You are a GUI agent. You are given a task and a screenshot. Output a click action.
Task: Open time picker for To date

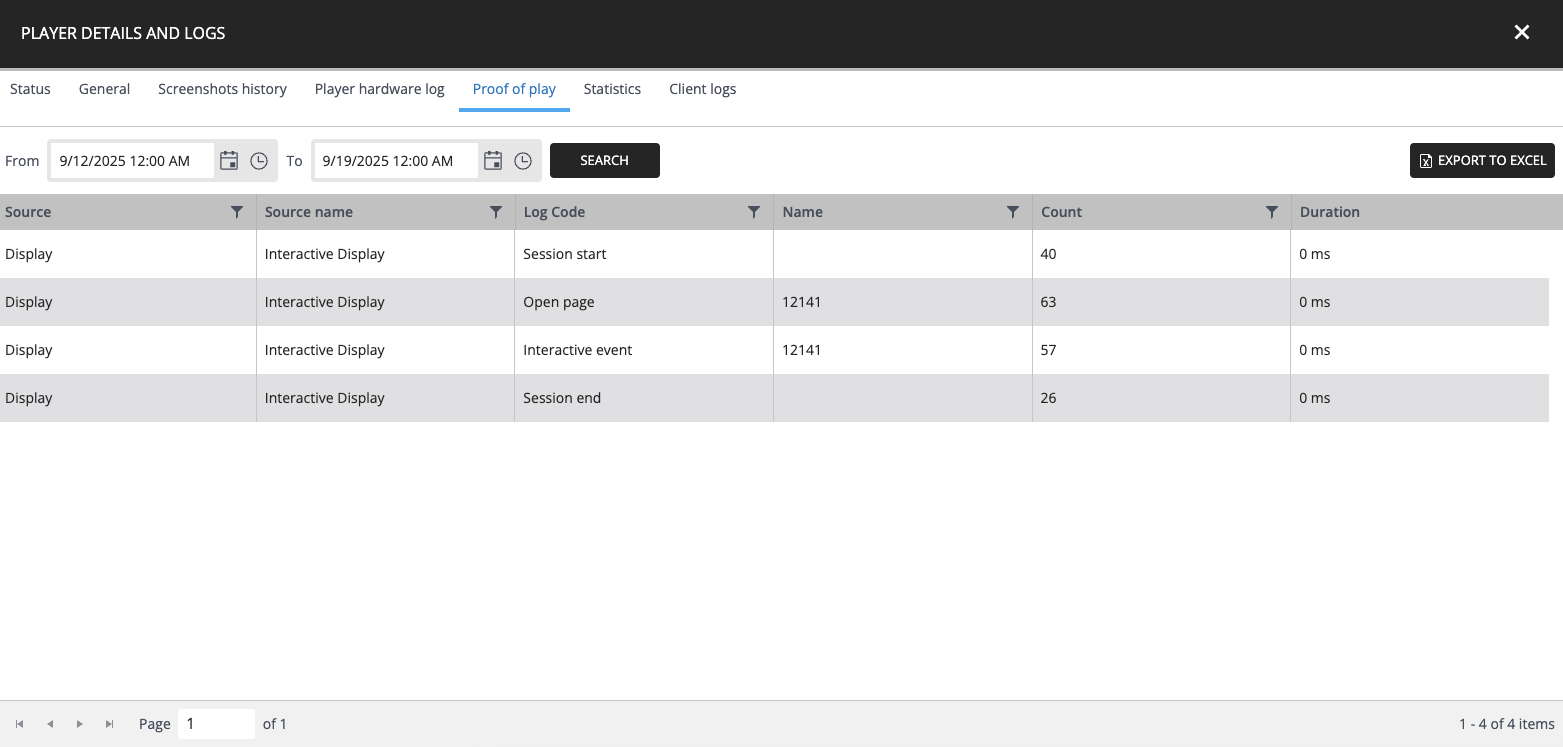click(523, 161)
